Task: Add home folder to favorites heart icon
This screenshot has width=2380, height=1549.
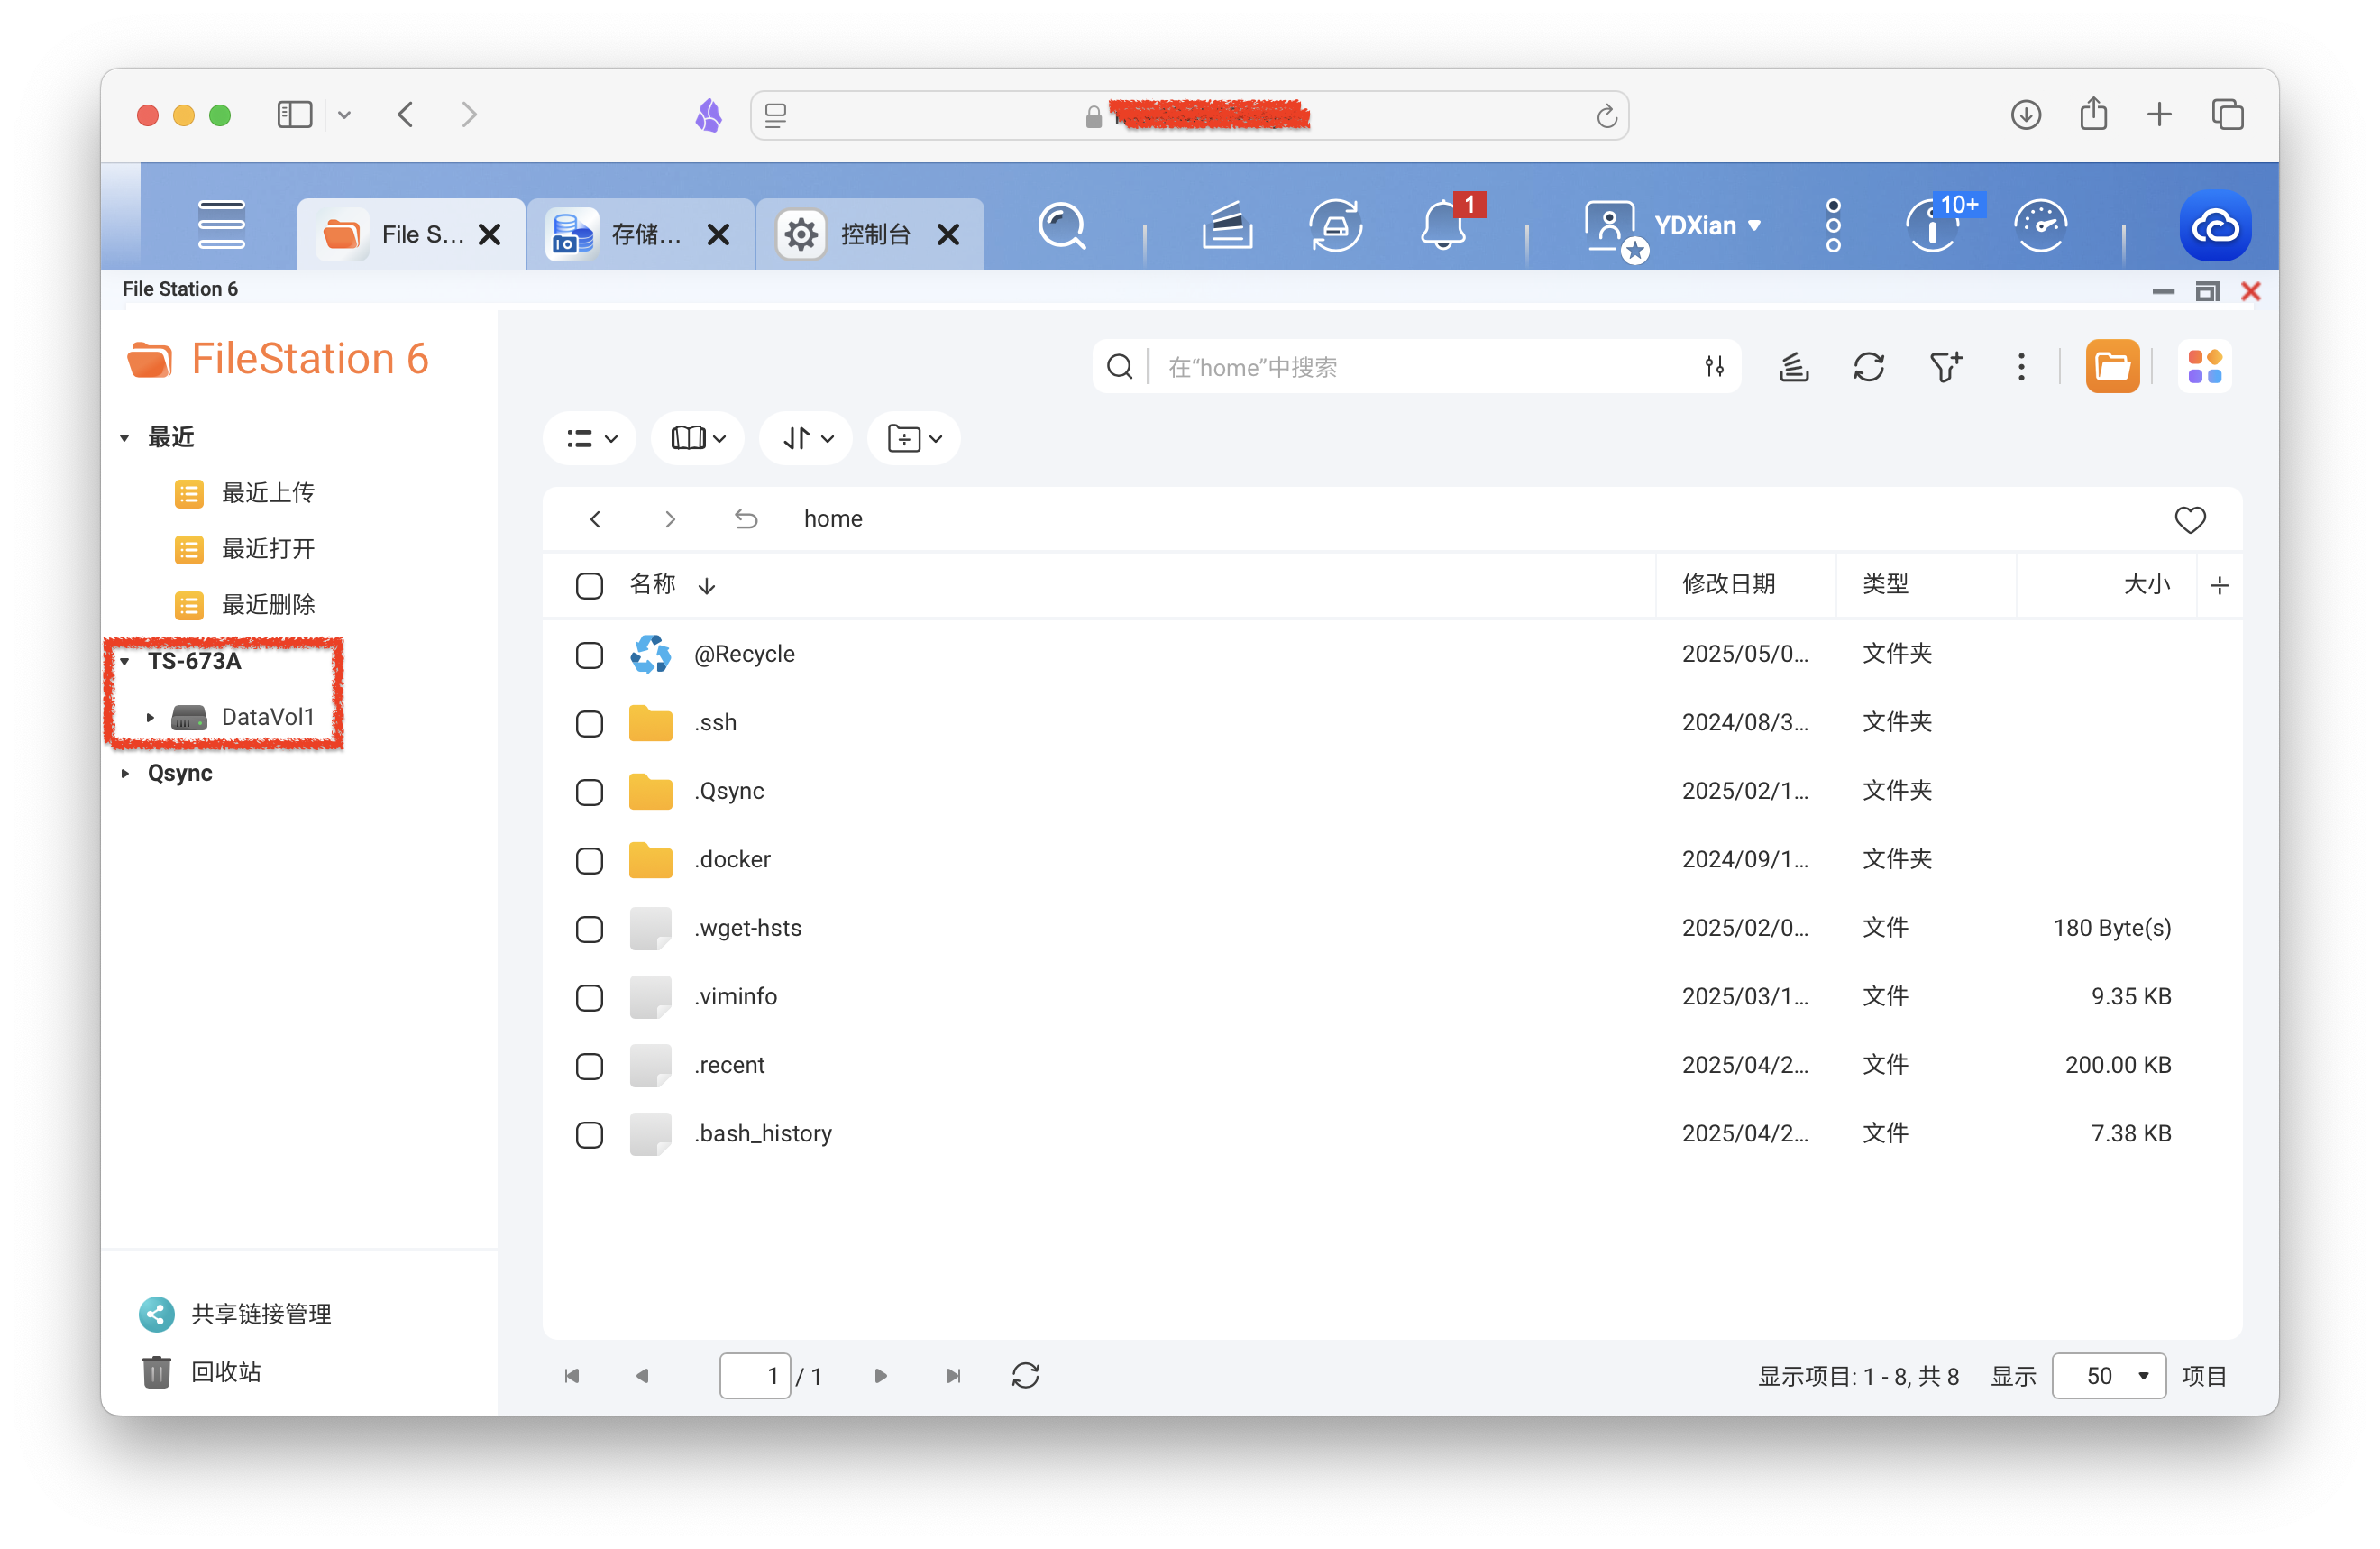Action: coord(2190,519)
